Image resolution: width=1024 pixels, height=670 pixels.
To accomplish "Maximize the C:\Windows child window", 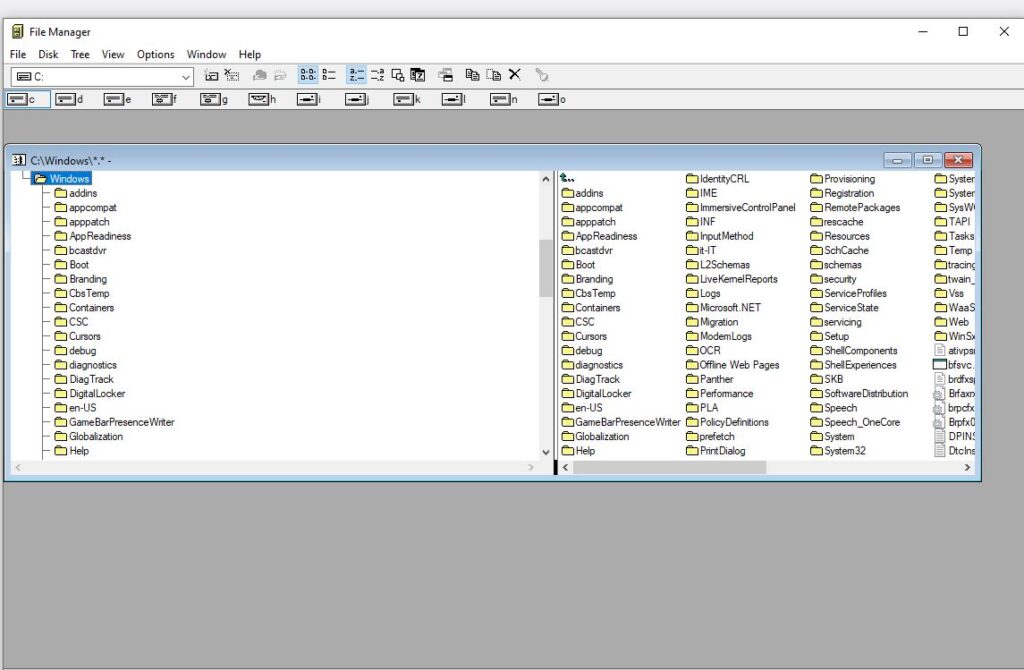I will 927,160.
